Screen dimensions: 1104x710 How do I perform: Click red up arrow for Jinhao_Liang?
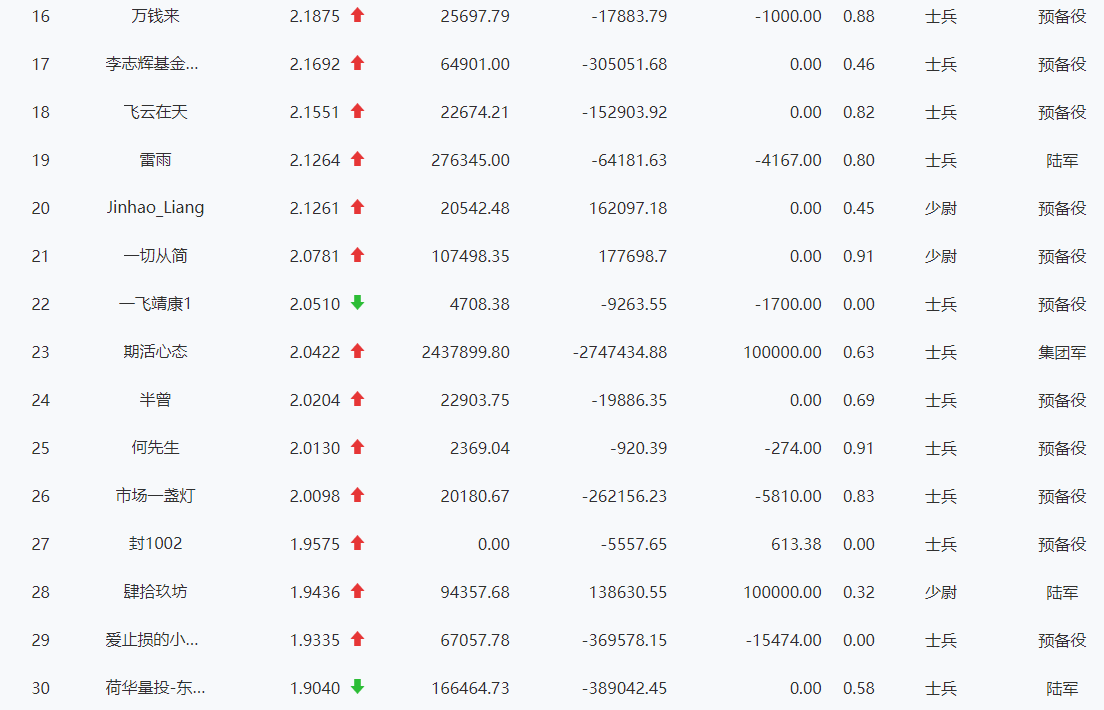357,207
